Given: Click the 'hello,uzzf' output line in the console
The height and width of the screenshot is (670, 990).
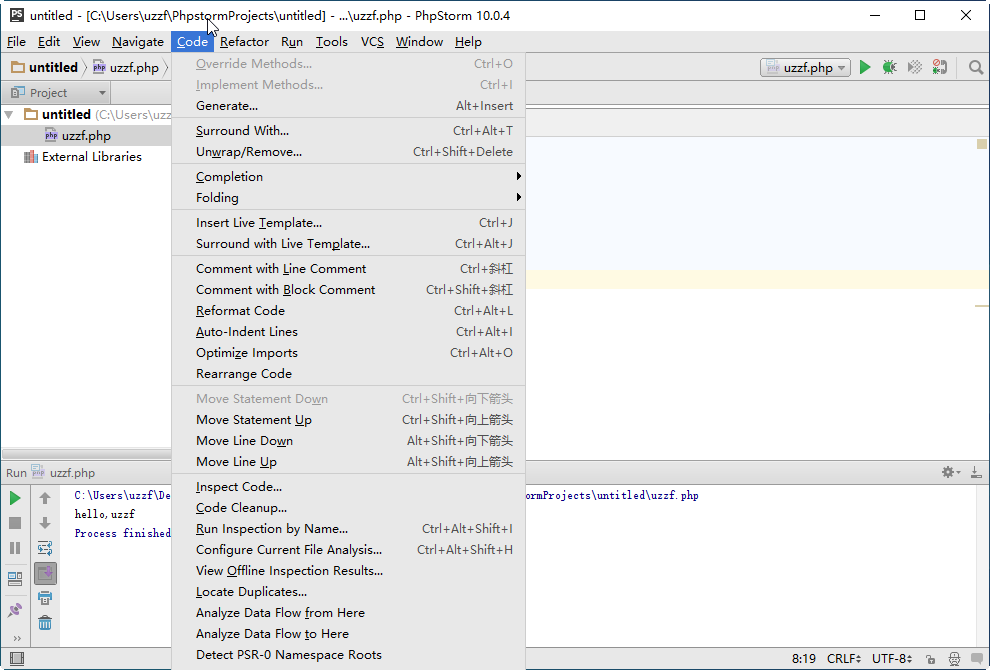Looking at the screenshot, I should [104, 514].
